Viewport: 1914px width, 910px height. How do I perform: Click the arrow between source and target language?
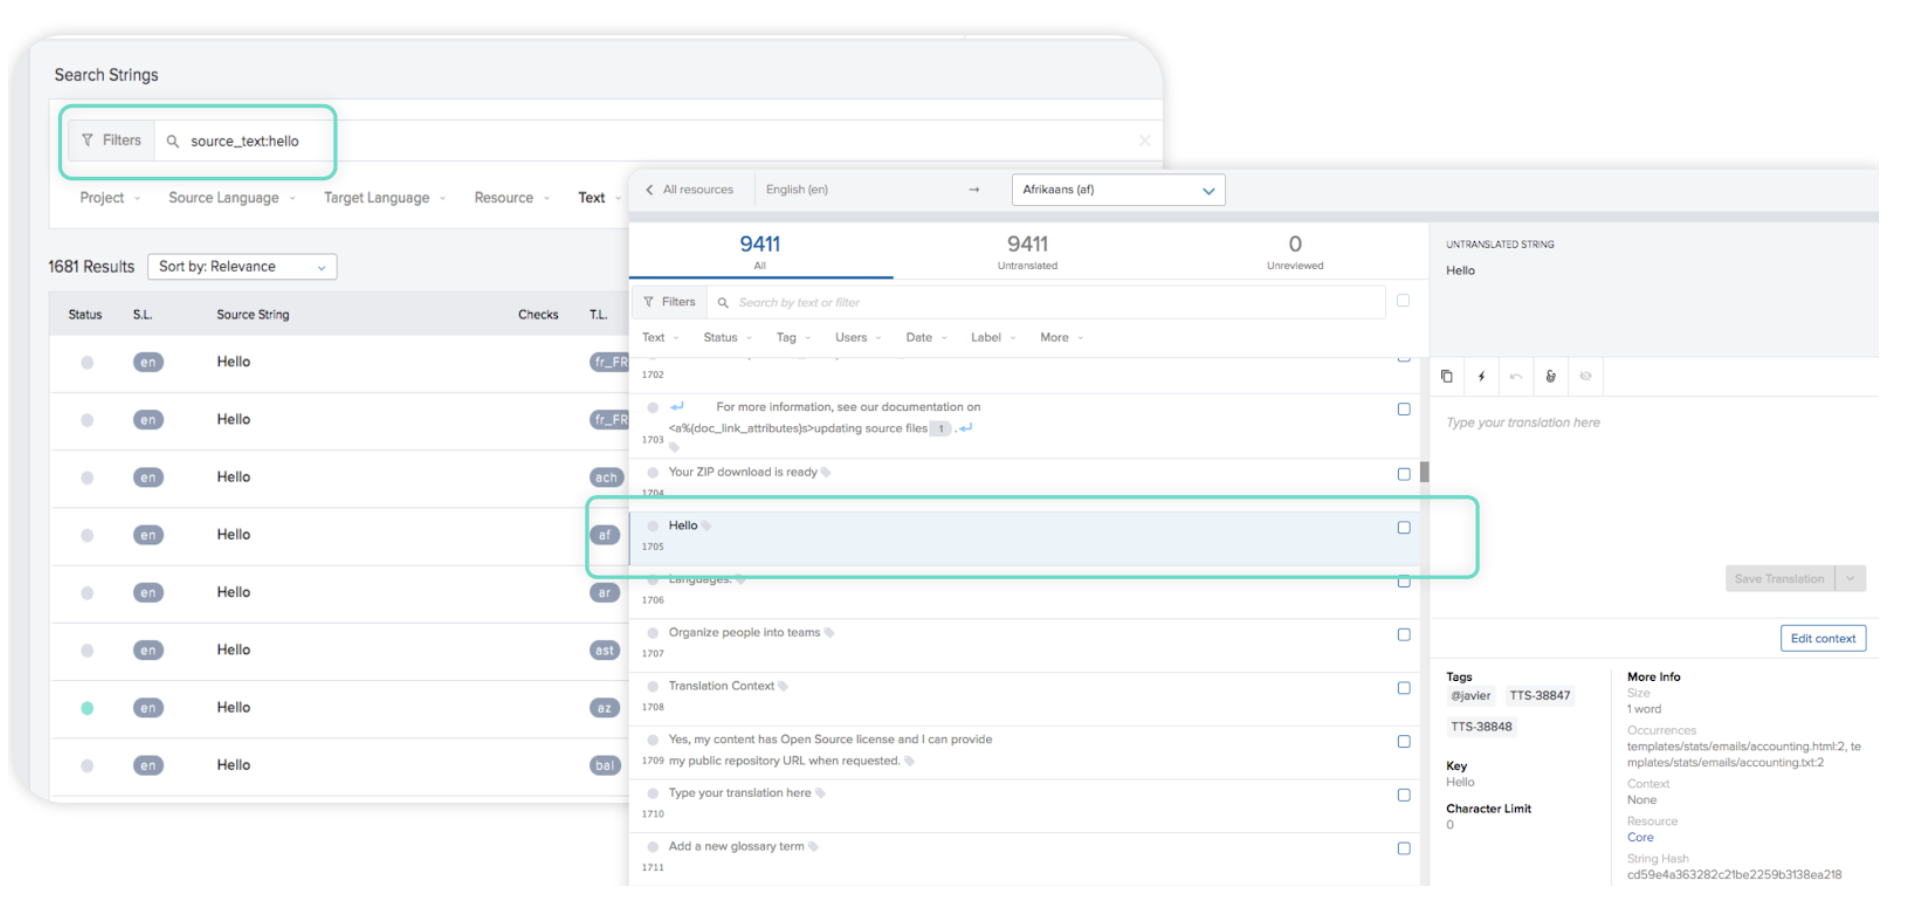pyautogui.click(x=974, y=190)
